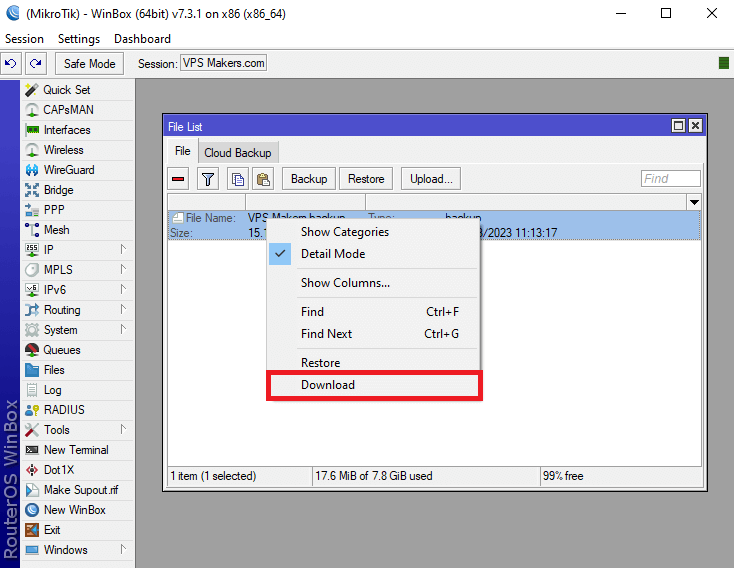Close the File List window
The height and width of the screenshot is (568, 734).
pos(696,125)
